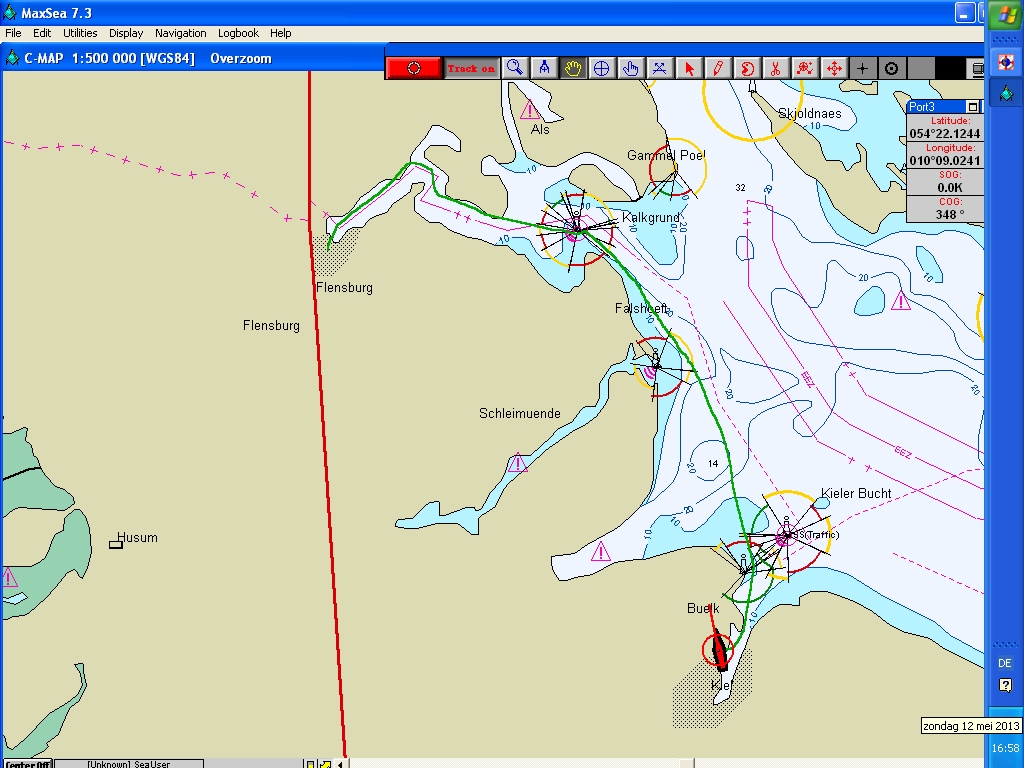Click the Gammel Poel light symbol

point(674,170)
